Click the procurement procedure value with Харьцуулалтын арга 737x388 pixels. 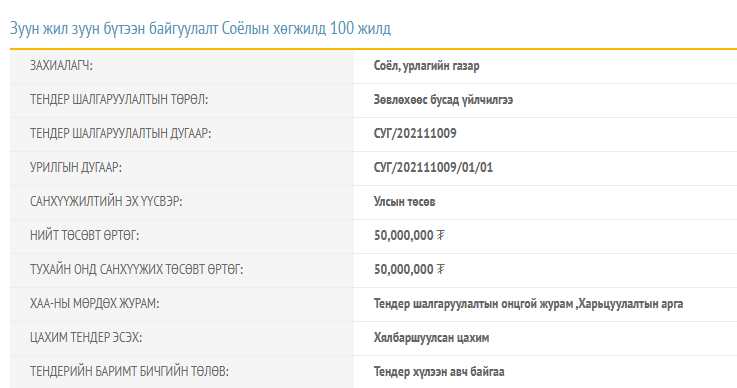528,304
